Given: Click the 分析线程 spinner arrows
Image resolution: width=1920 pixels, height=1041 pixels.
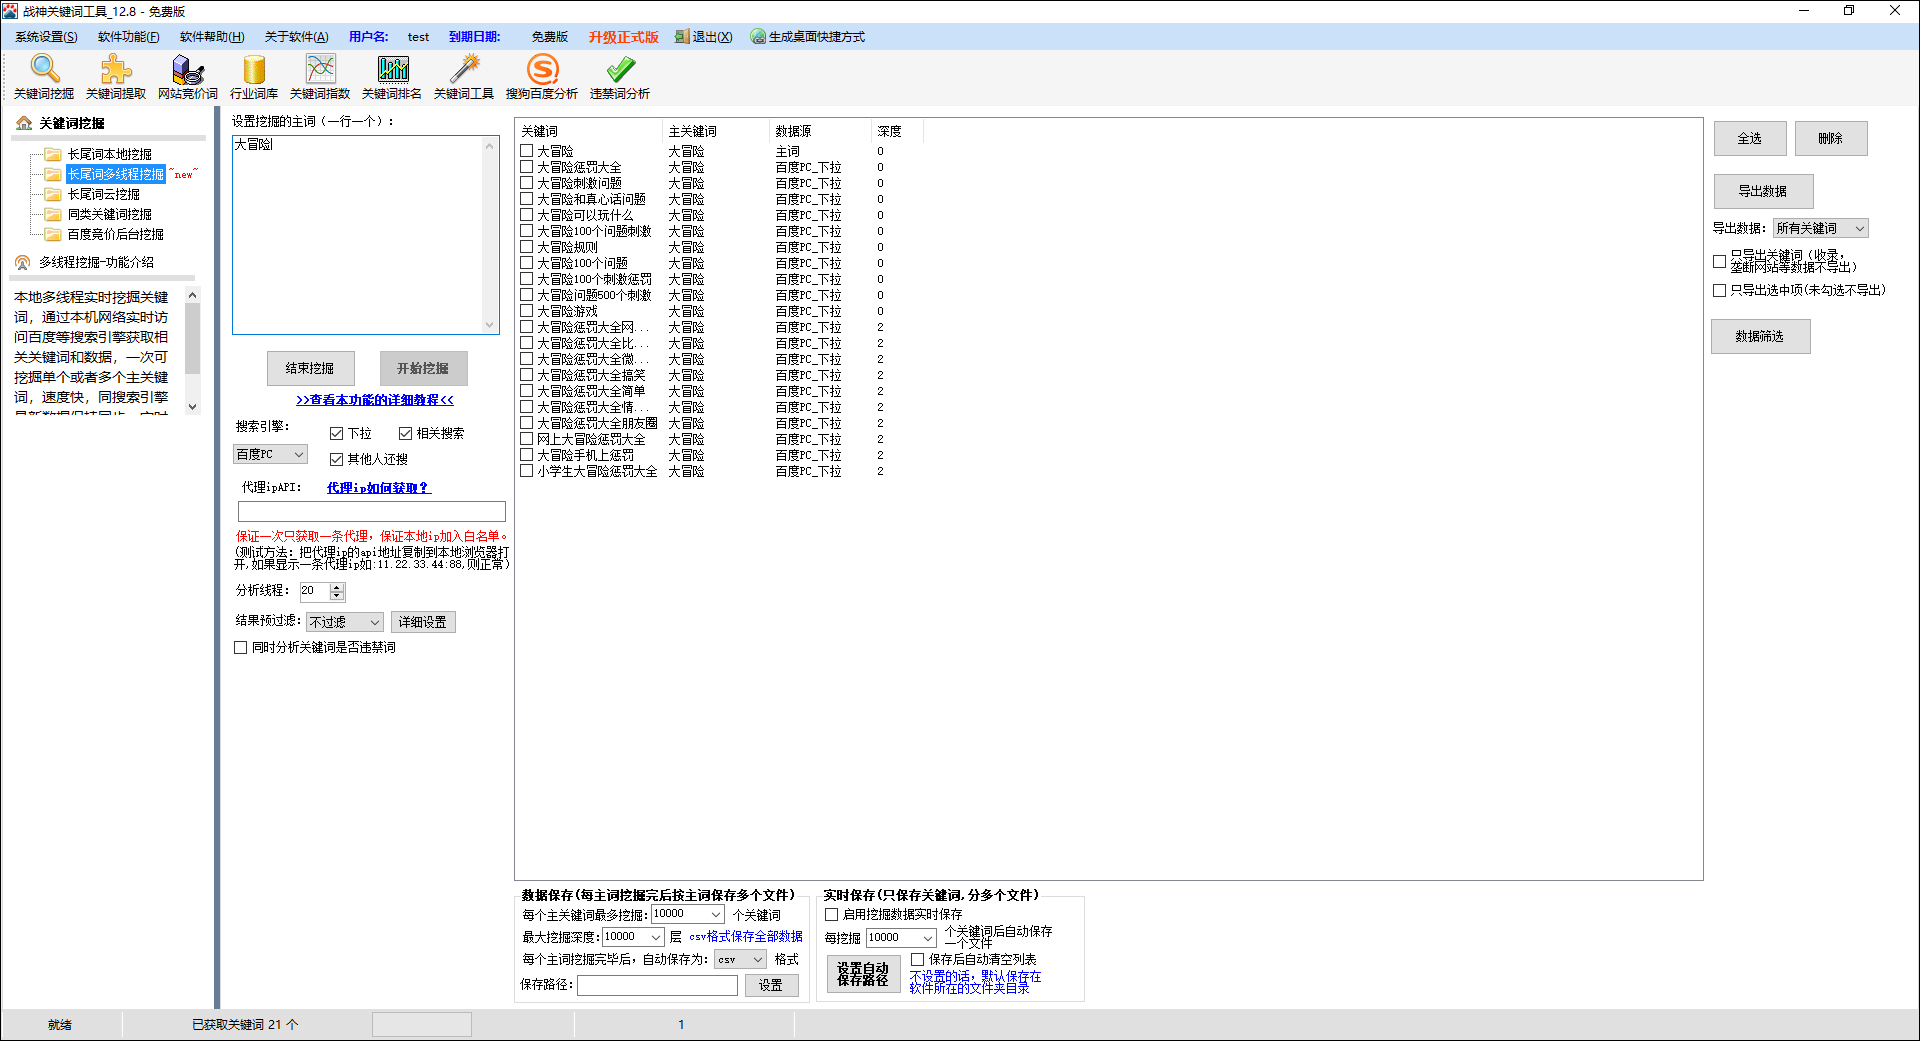Looking at the screenshot, I should [x=337, y=591].
